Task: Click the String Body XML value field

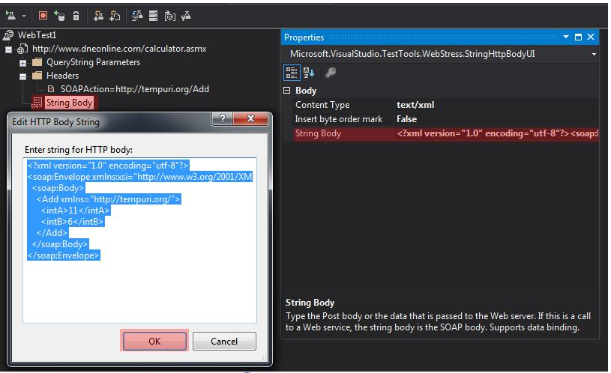Action: tap(497, 133)
